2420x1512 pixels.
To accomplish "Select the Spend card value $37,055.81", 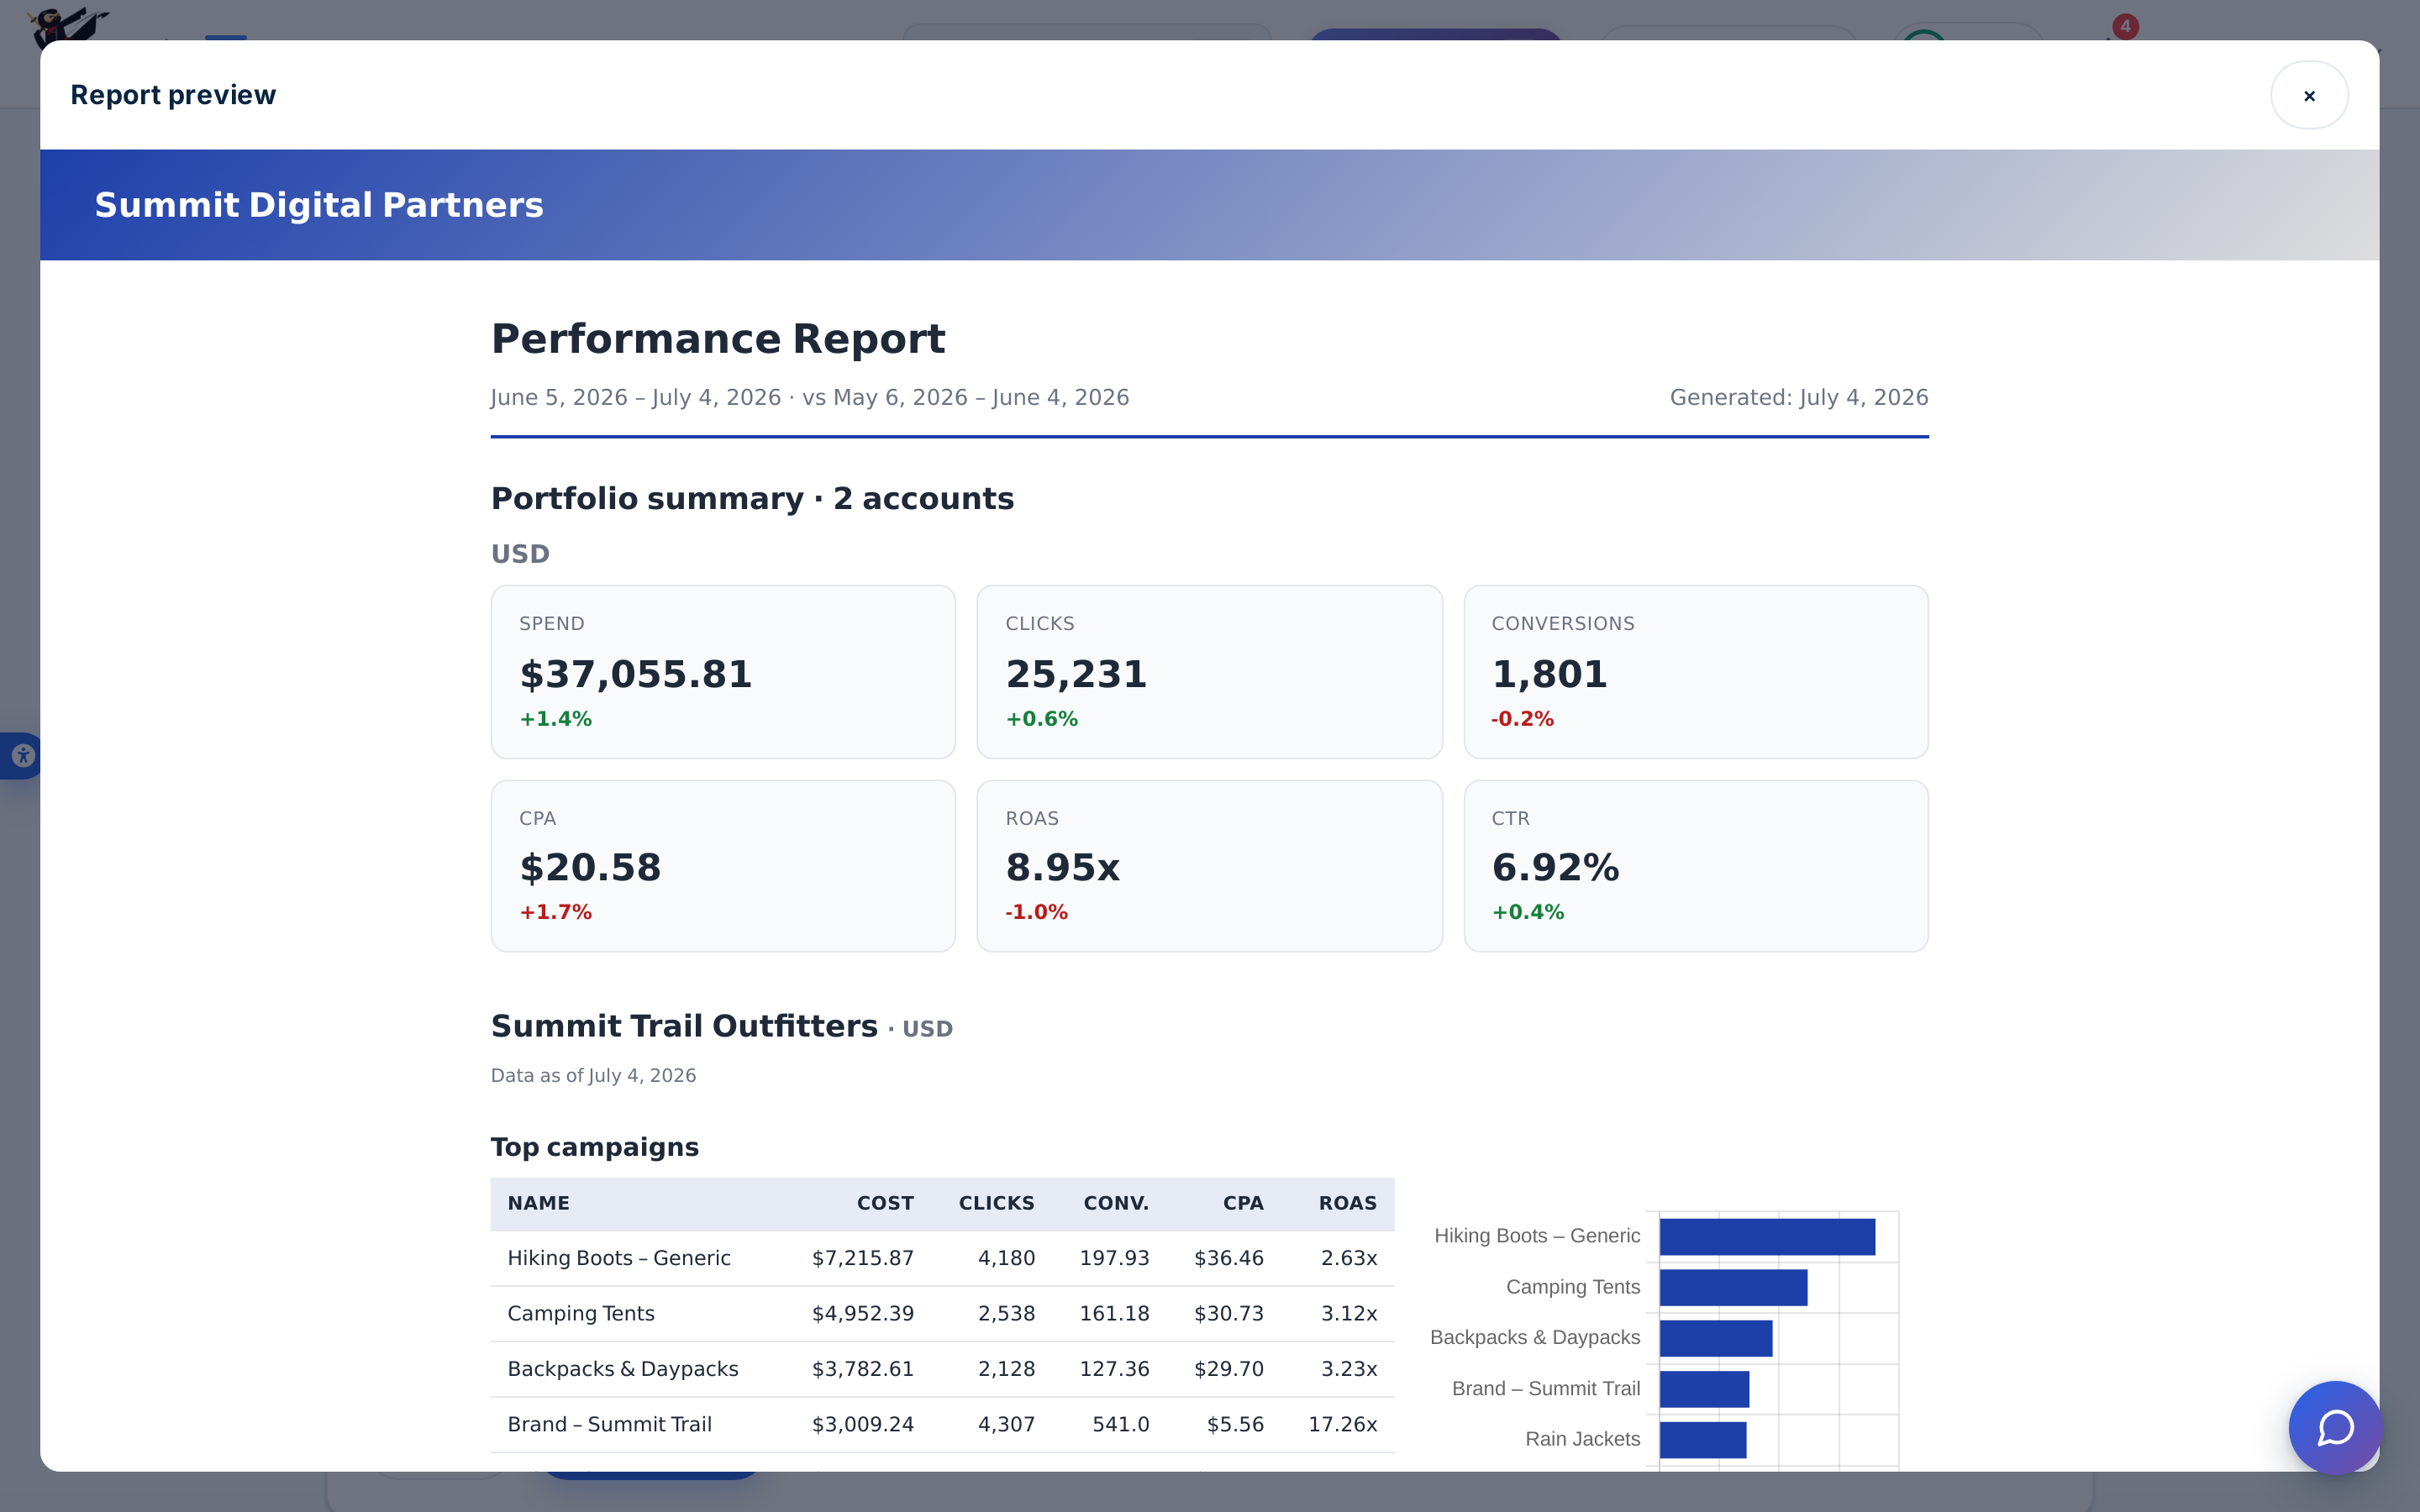I will click(x=636, y=674).
